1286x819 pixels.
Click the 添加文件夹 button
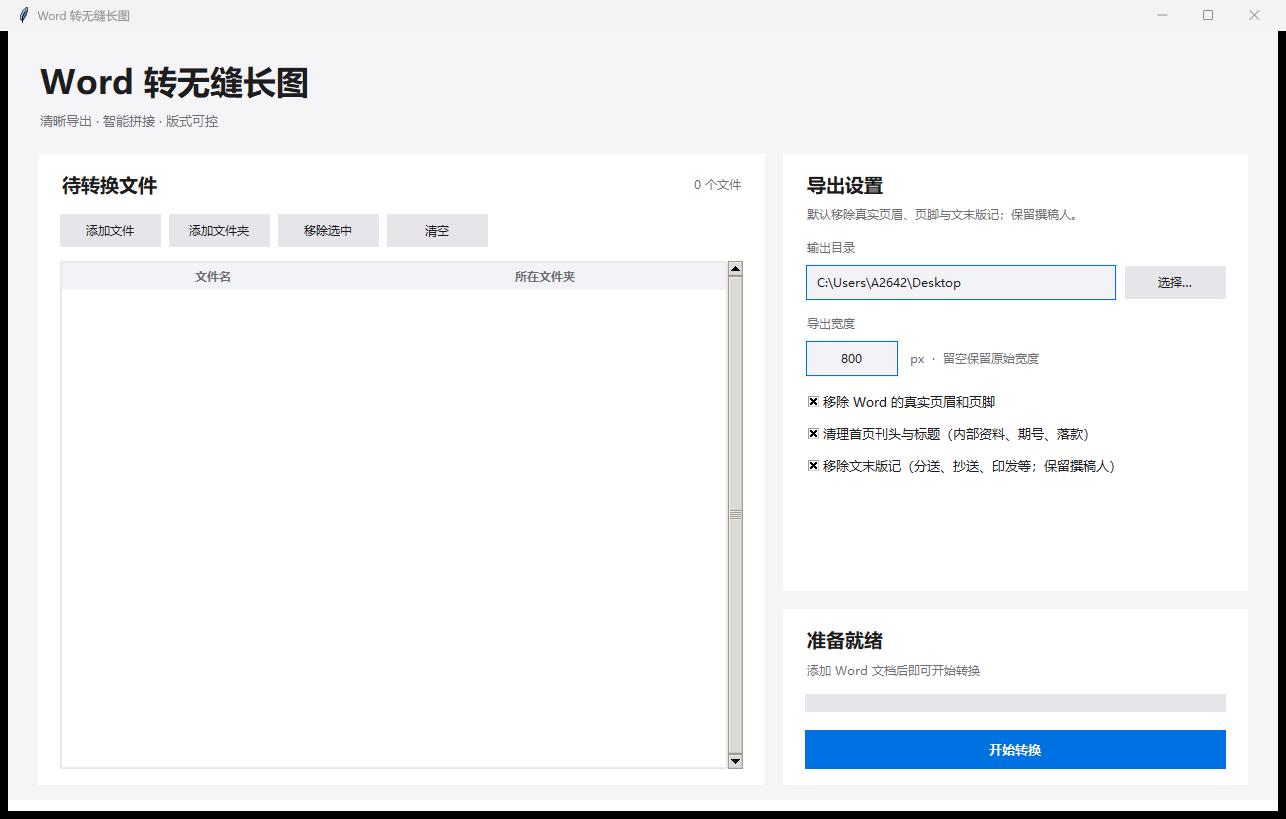click(219, 230)
